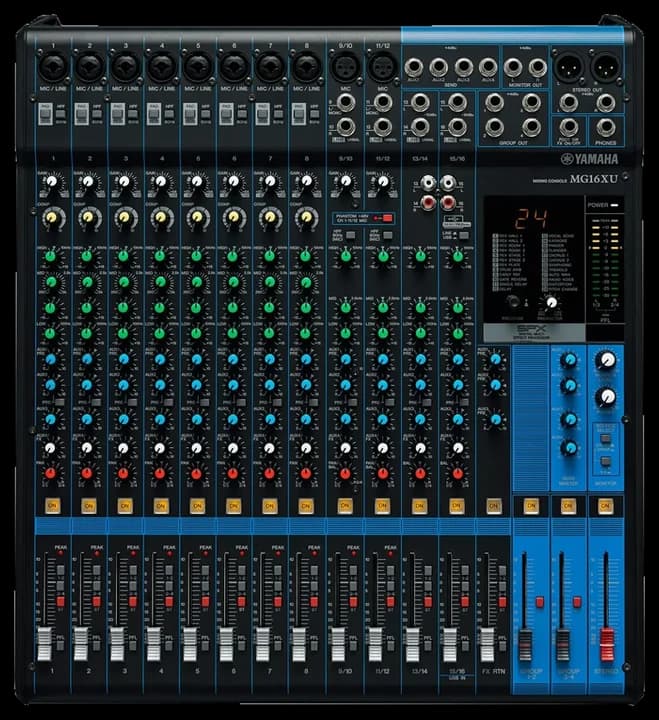Toggle the STEREO master ON button
This screenshot has width=659, height=720.
pos(605,506)
